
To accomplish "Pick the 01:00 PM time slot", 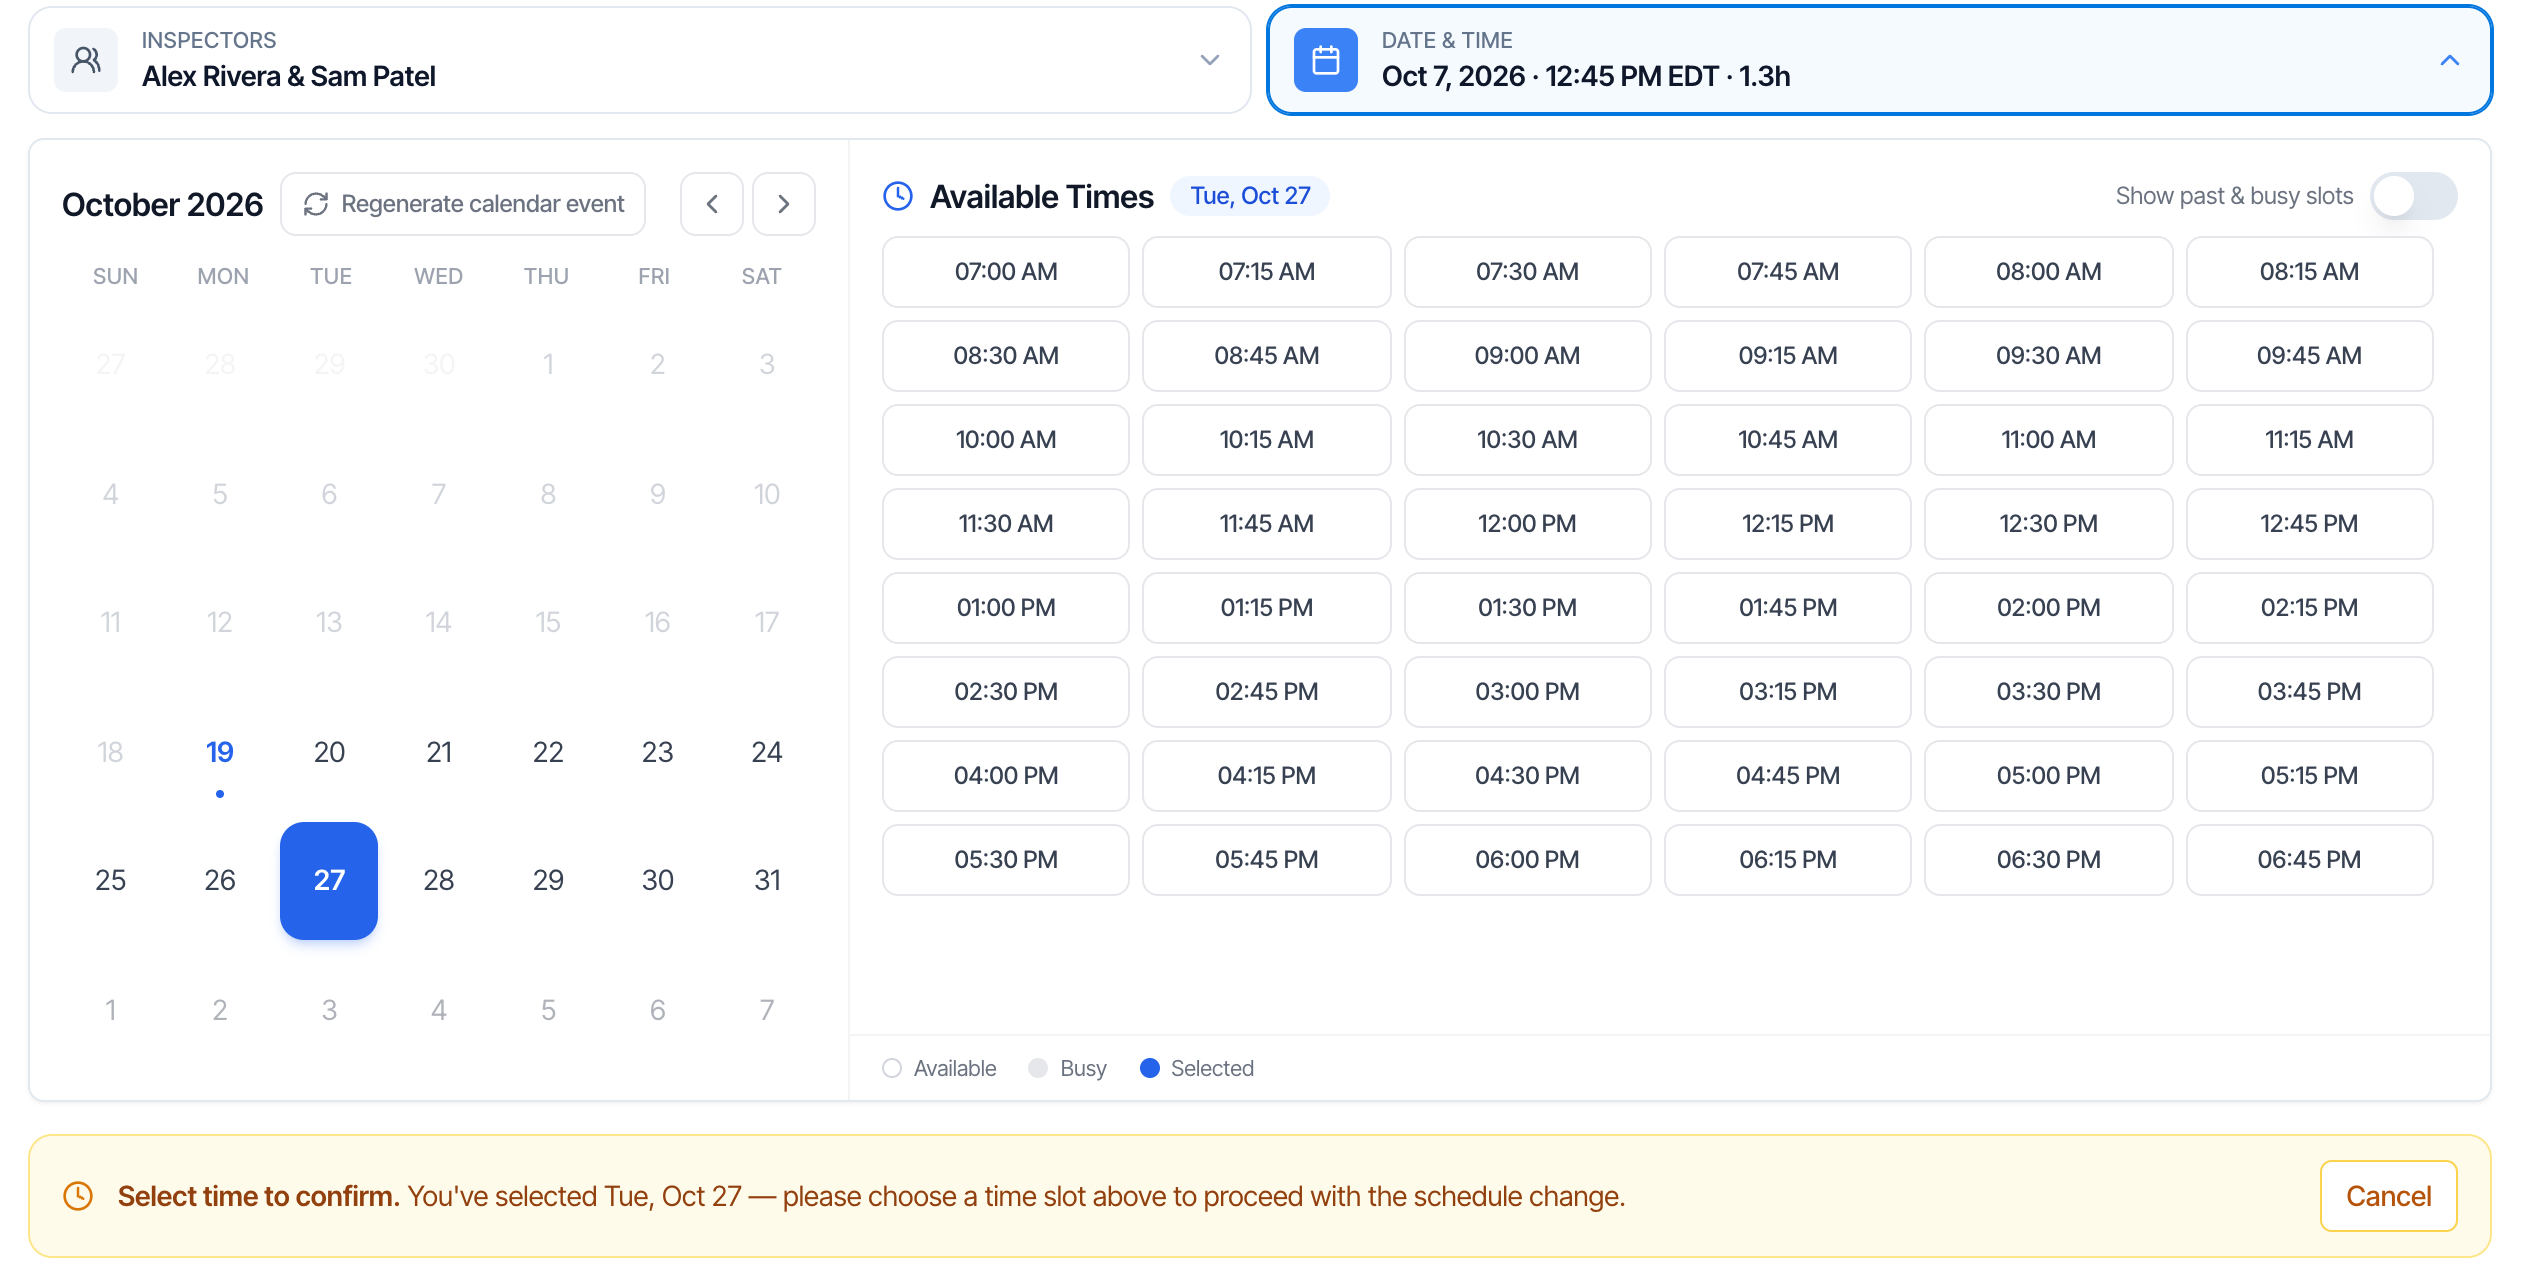I will pos(1006,608).
